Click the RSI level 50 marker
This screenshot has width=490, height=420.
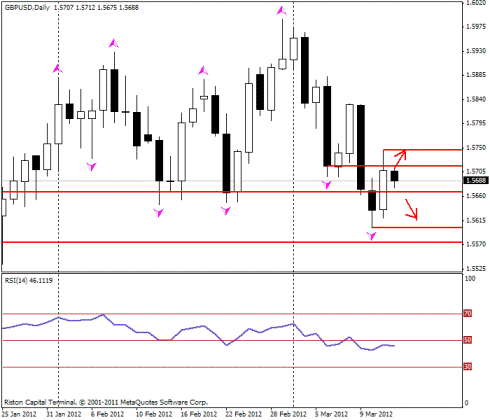(468, 340)
